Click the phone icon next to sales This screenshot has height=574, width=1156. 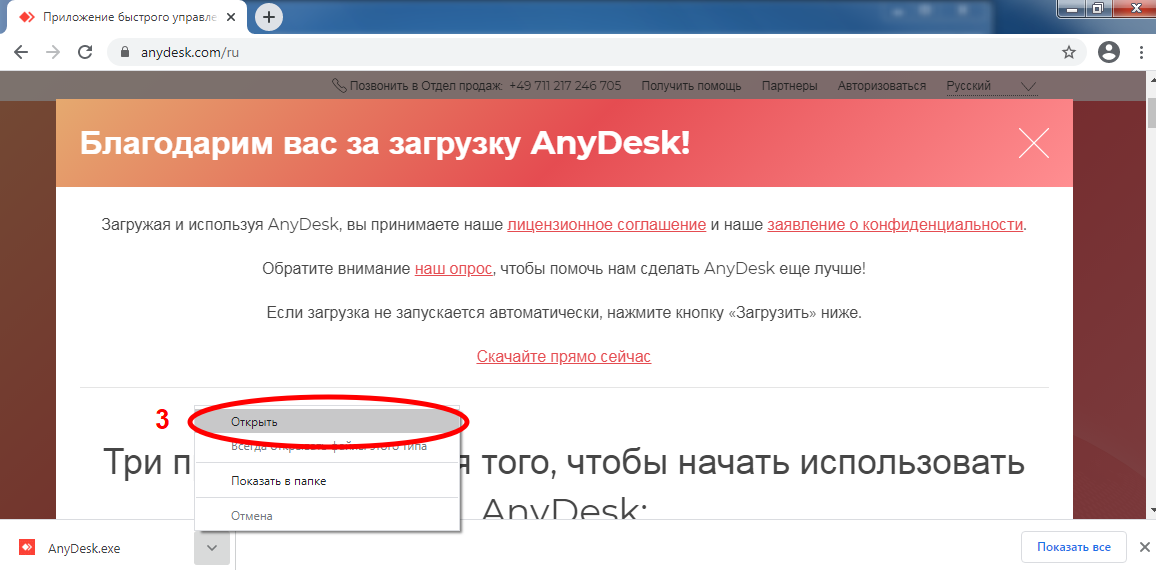coord(339,85)
